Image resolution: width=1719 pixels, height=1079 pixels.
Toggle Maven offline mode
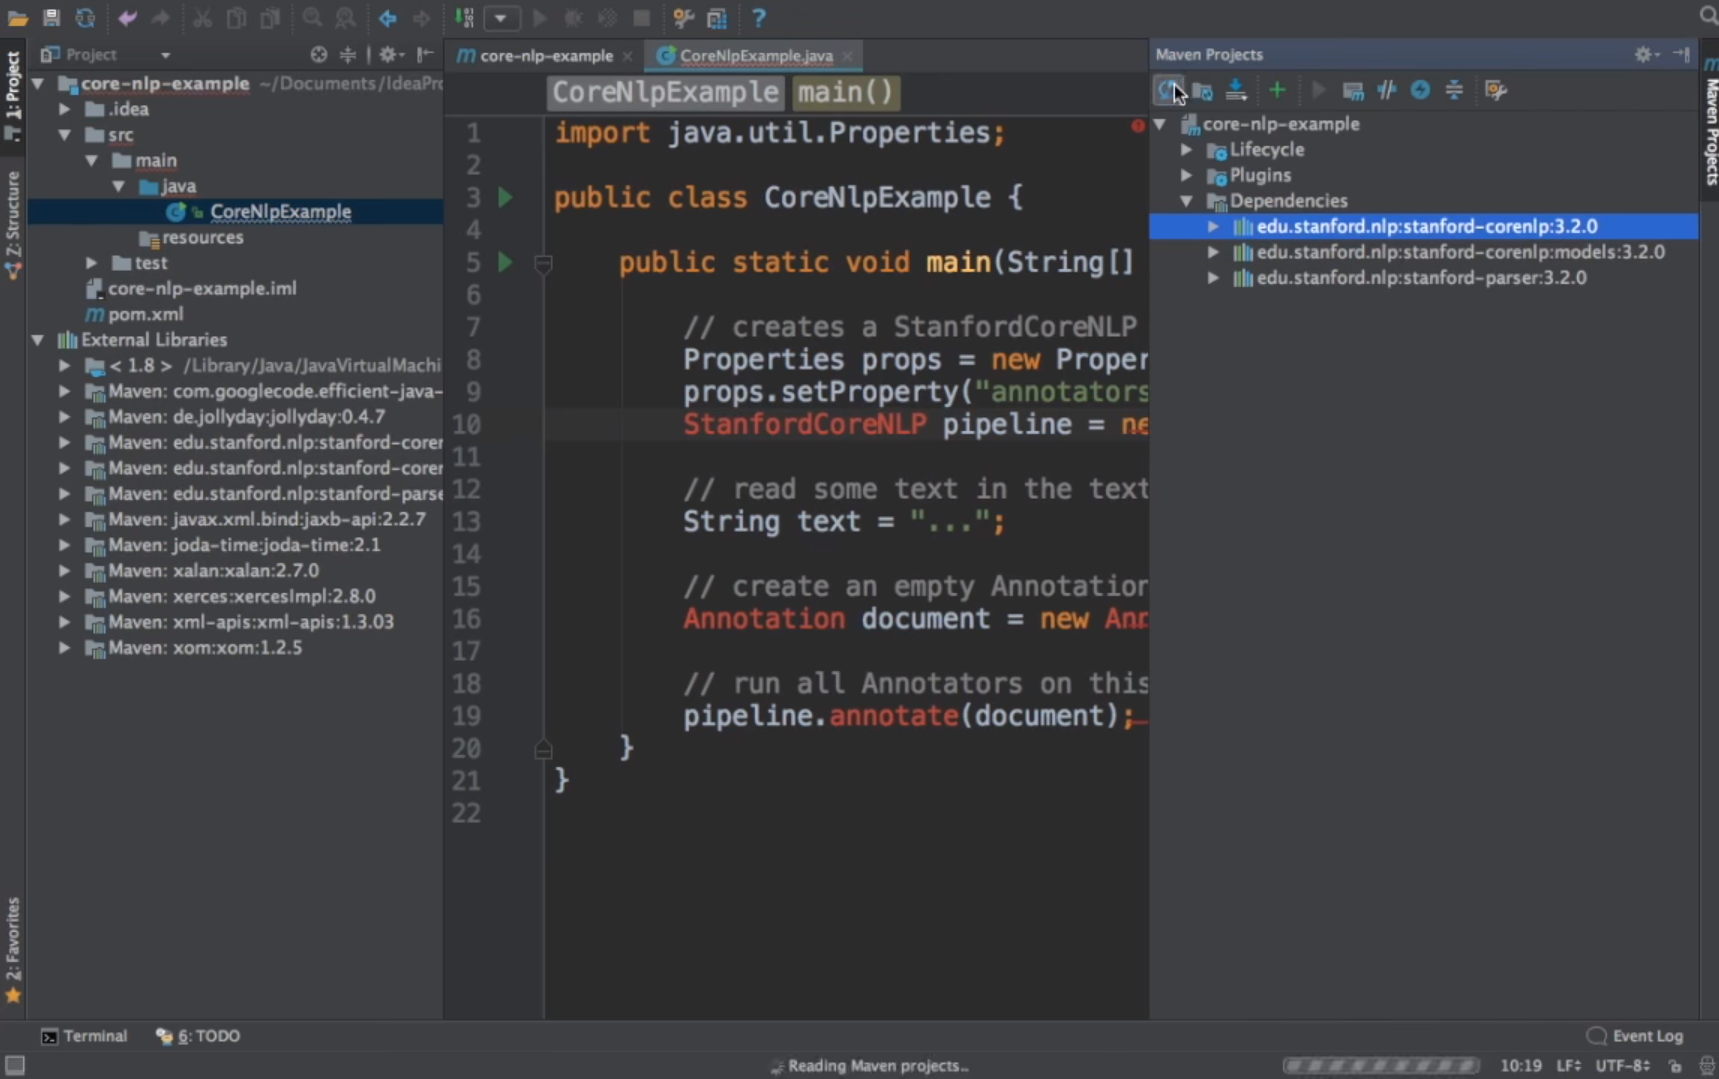[1387, 90]
